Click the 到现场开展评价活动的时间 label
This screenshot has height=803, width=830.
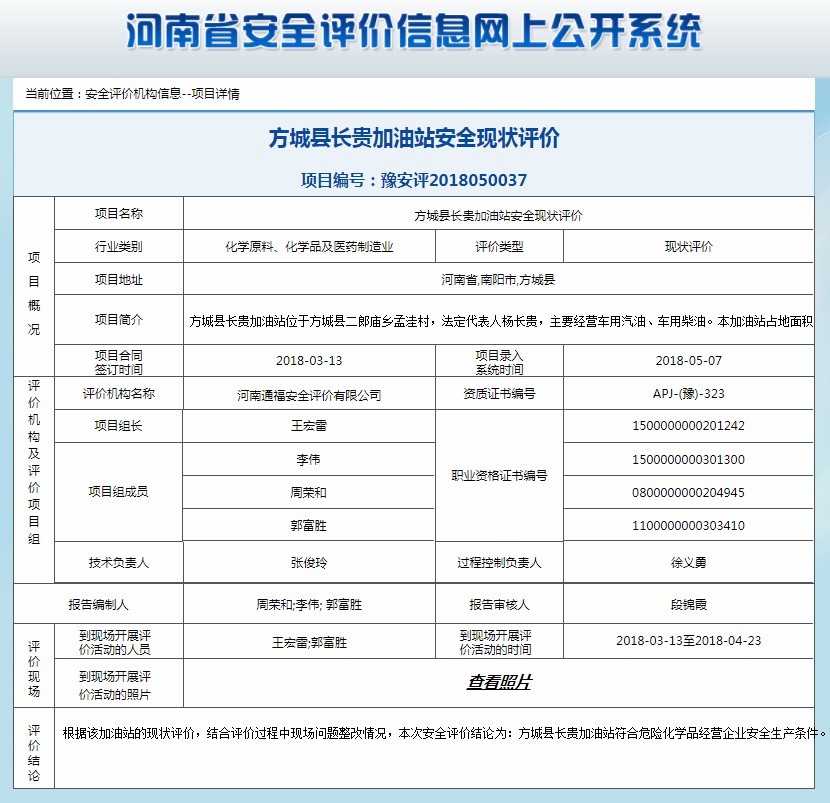coord(495,642)
